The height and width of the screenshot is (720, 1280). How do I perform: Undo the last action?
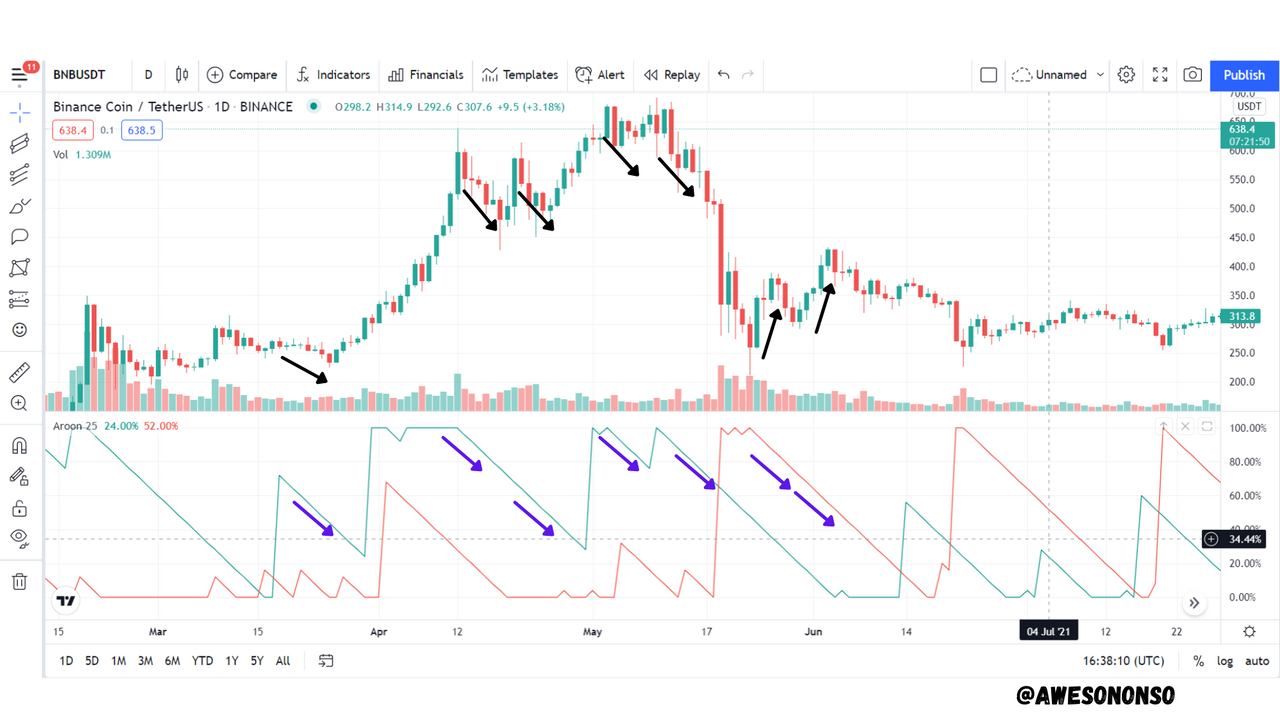click(x=724, y=75)
